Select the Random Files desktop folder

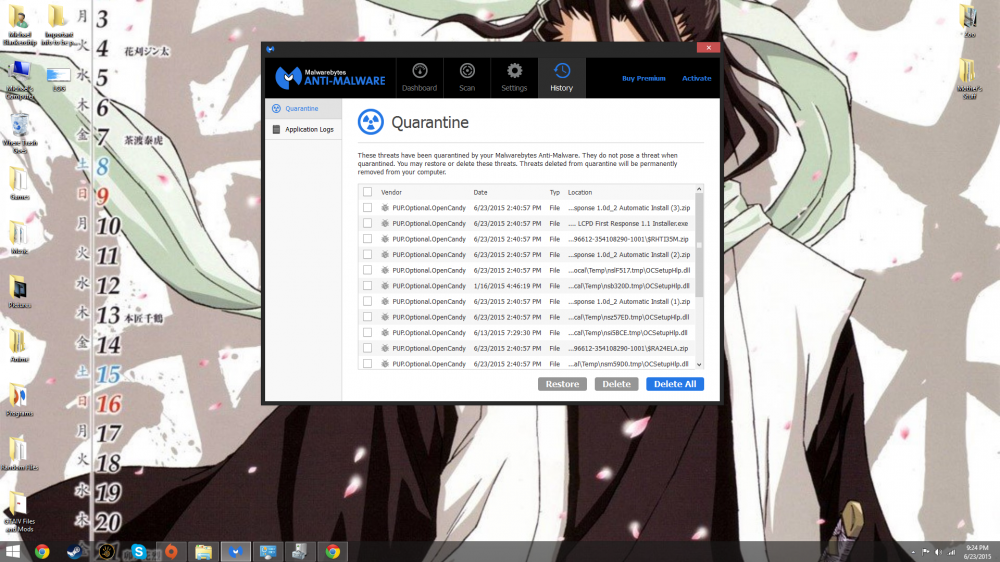point(20,454)
